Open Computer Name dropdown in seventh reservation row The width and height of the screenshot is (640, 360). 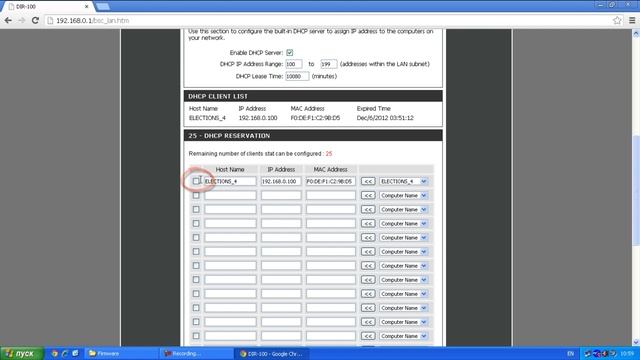coord(404,266)
